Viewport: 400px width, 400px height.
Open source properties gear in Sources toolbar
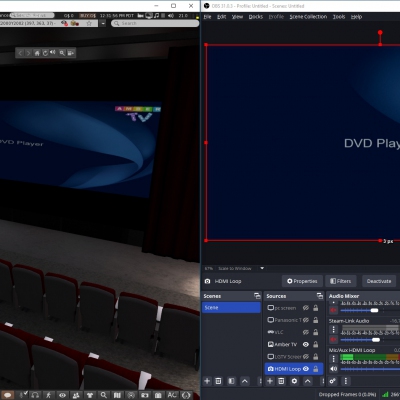(294, 381)
